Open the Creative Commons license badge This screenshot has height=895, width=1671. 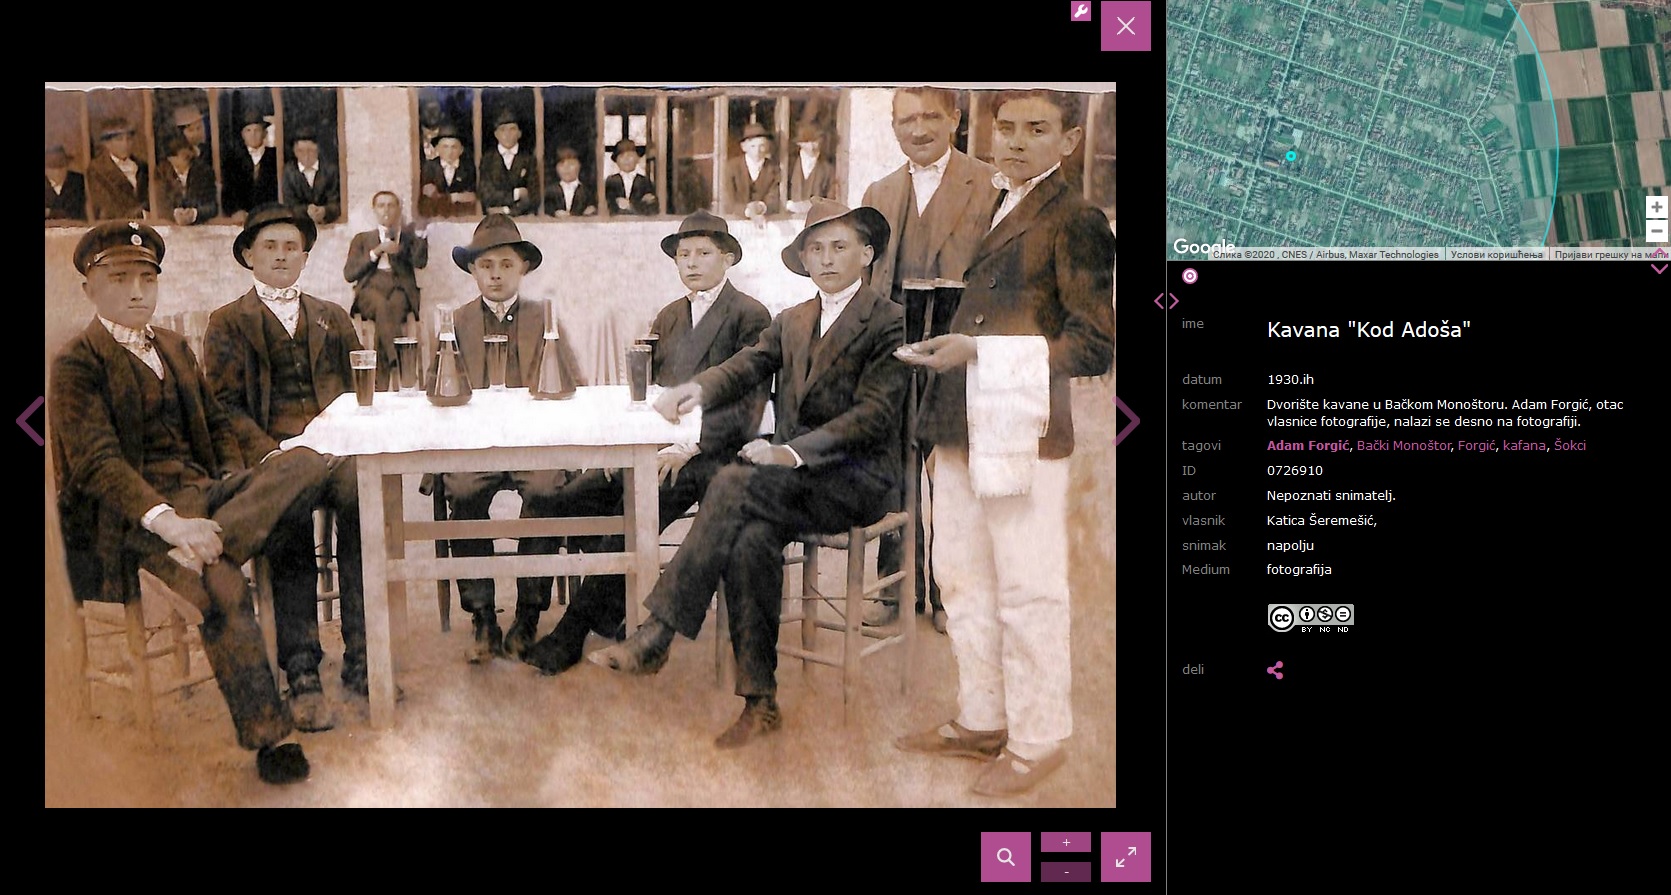[1310, 617]
